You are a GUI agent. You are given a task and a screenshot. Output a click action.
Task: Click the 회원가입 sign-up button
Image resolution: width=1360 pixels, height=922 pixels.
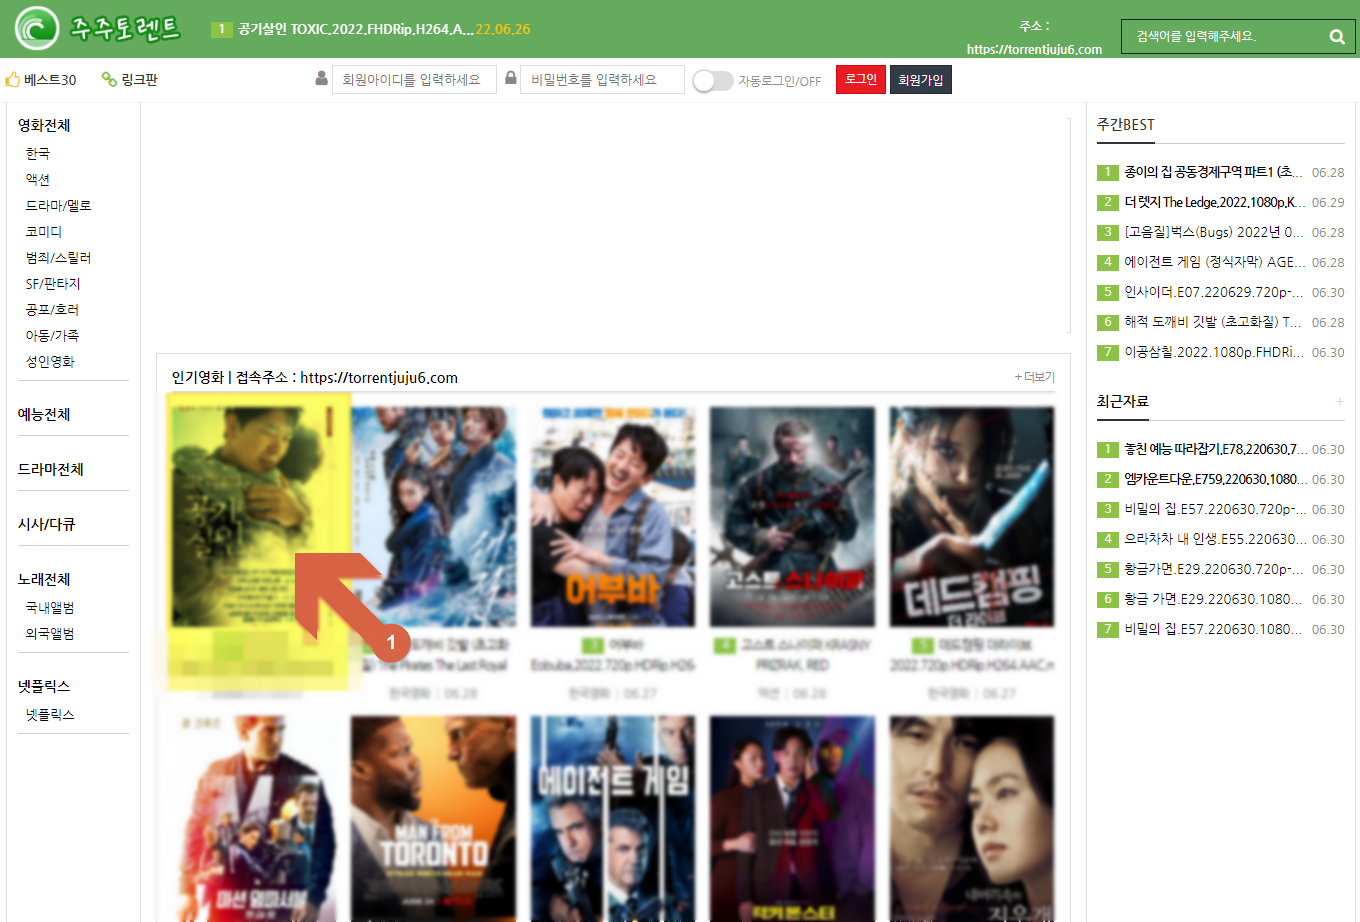pos(921,79)
